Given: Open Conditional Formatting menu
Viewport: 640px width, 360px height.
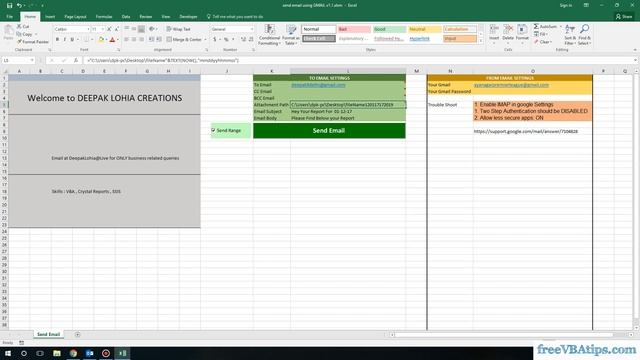Looking at the screenshot, I should [269, 35].
